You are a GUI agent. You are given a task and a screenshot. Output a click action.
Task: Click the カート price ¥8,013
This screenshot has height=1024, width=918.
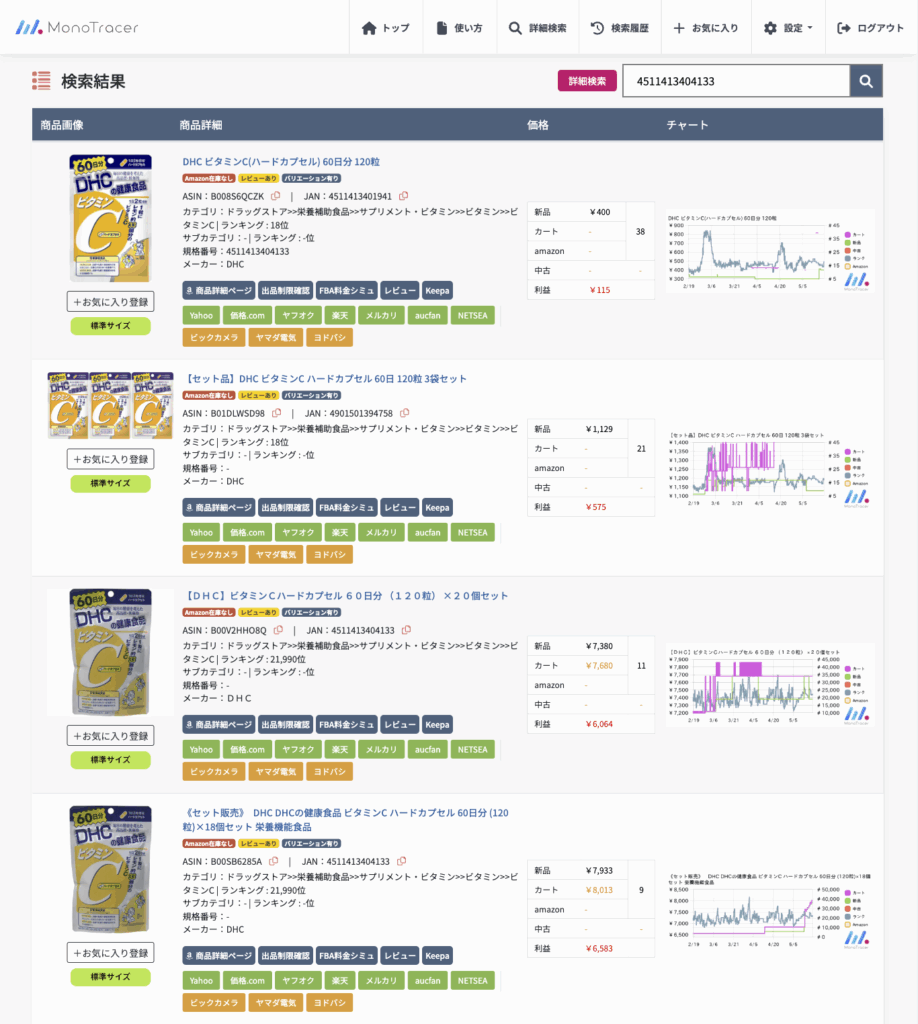(599, 889)
